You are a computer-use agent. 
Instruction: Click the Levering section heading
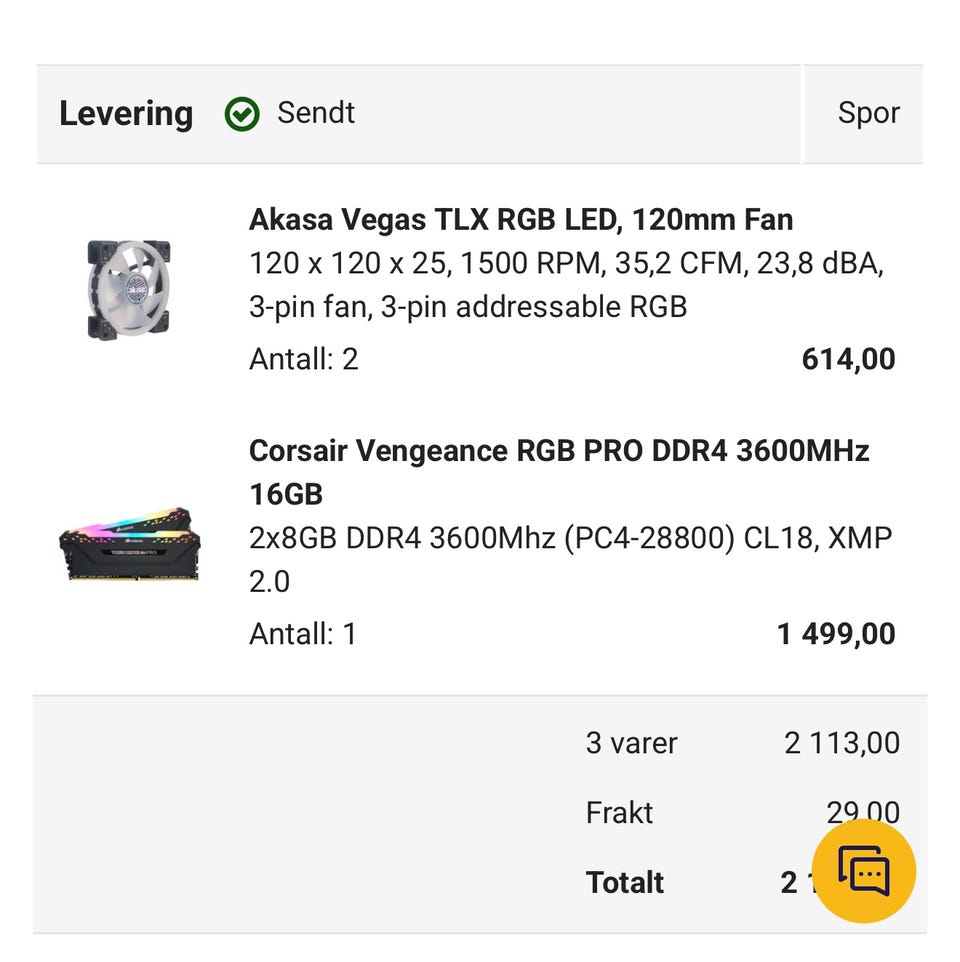point(125,113)
